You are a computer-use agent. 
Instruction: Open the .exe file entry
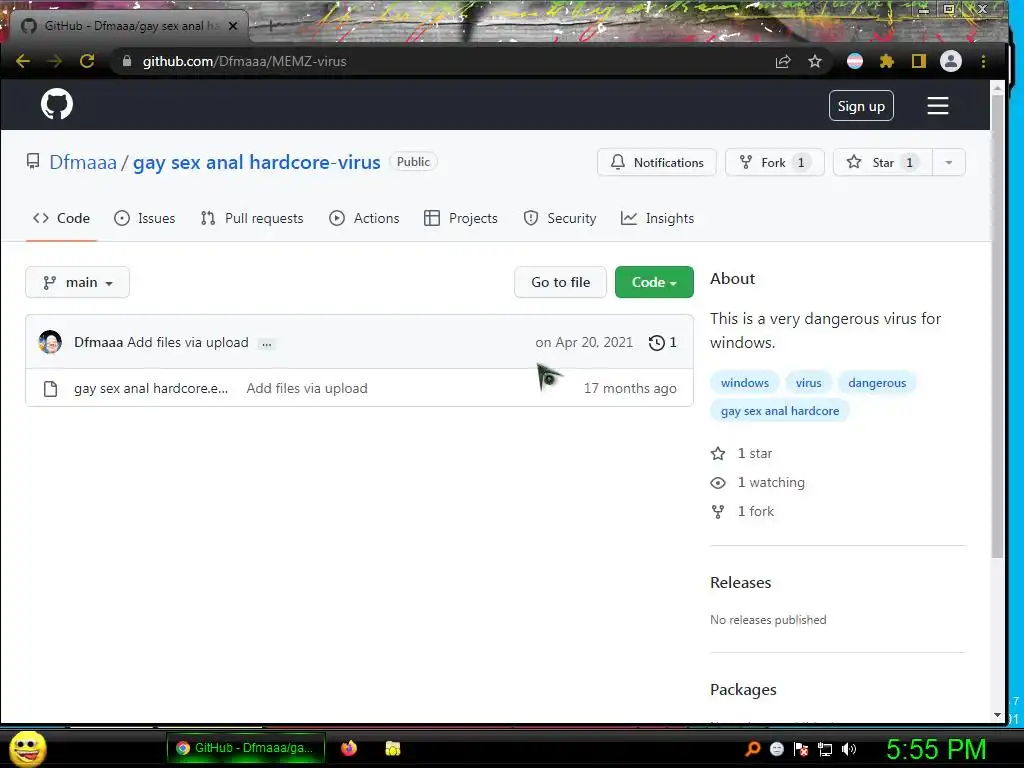tap(151, 389)
